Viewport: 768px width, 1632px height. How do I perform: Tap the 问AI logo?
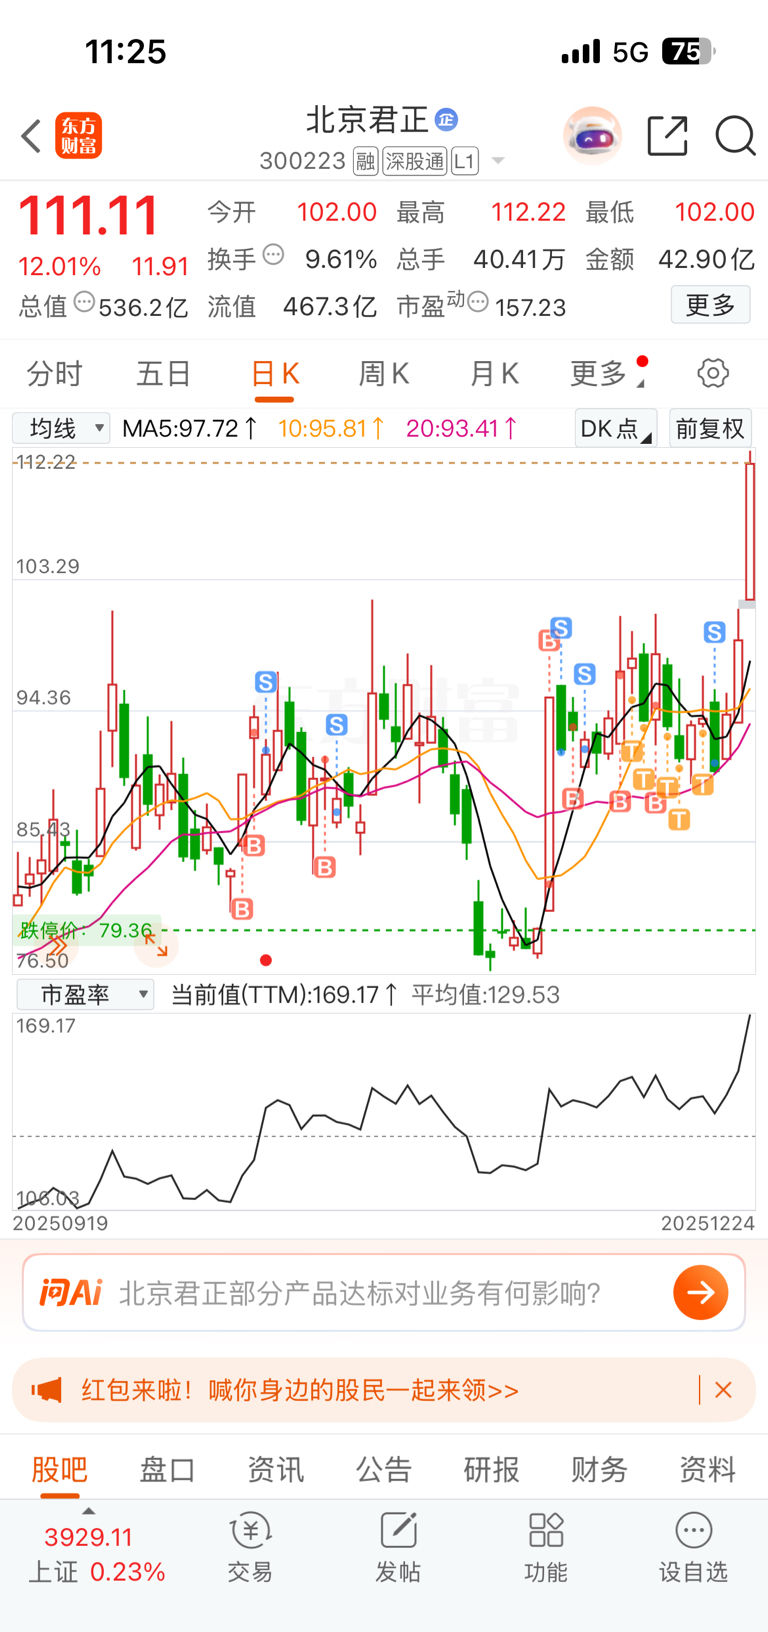[71, 1292]
